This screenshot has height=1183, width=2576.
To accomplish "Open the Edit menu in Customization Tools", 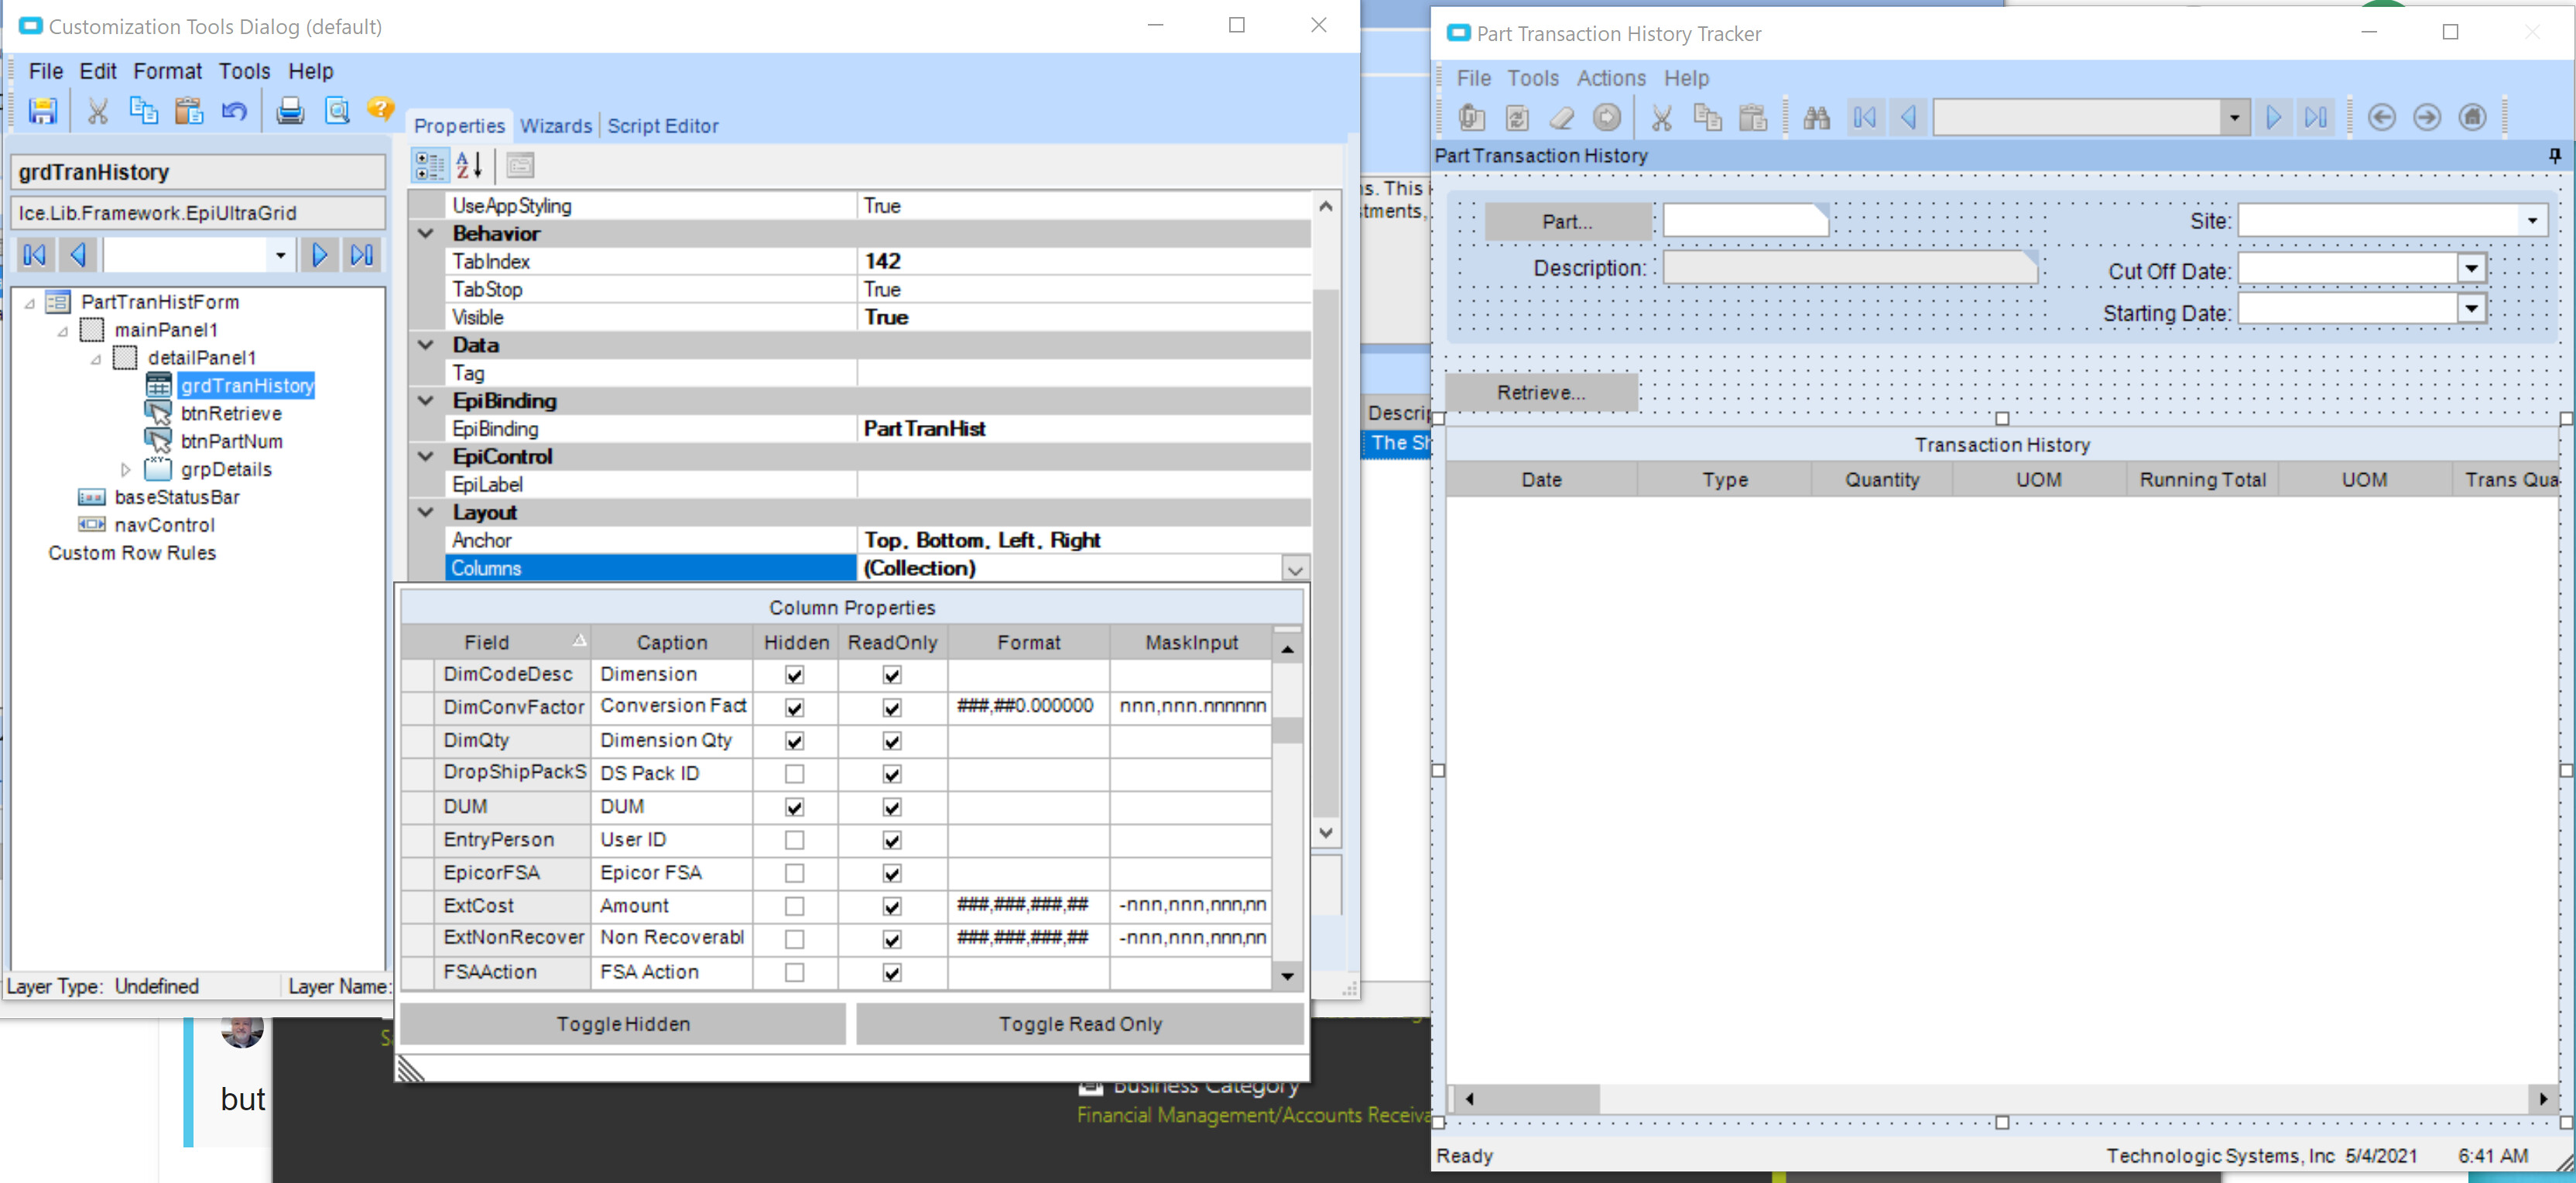I will coord(98,71).
